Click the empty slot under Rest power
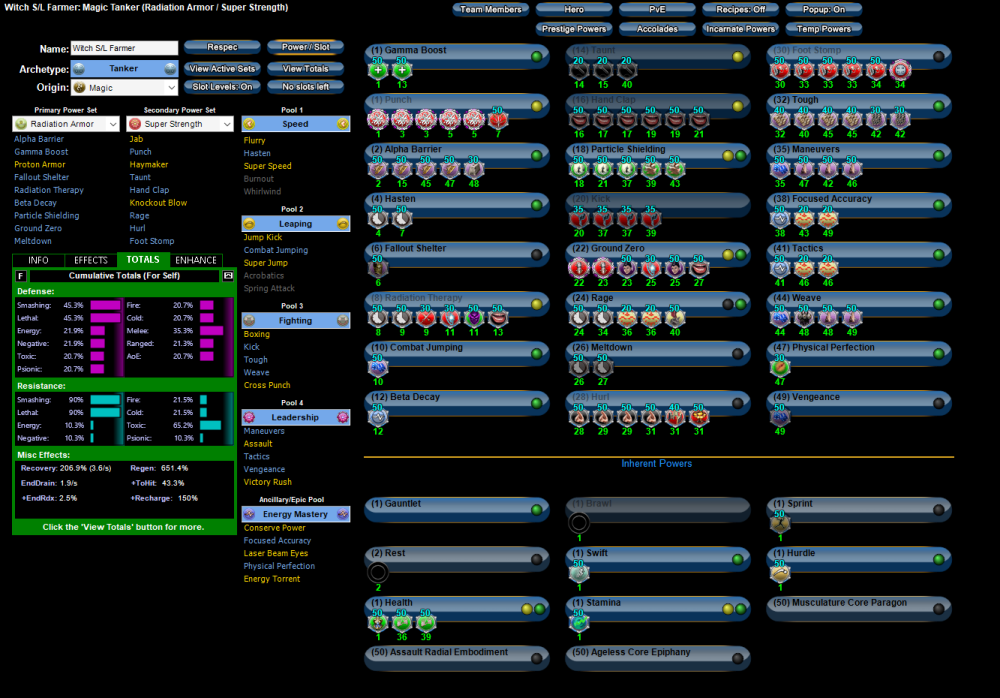Screen dimensions: 1000x698 click(378, 573)
